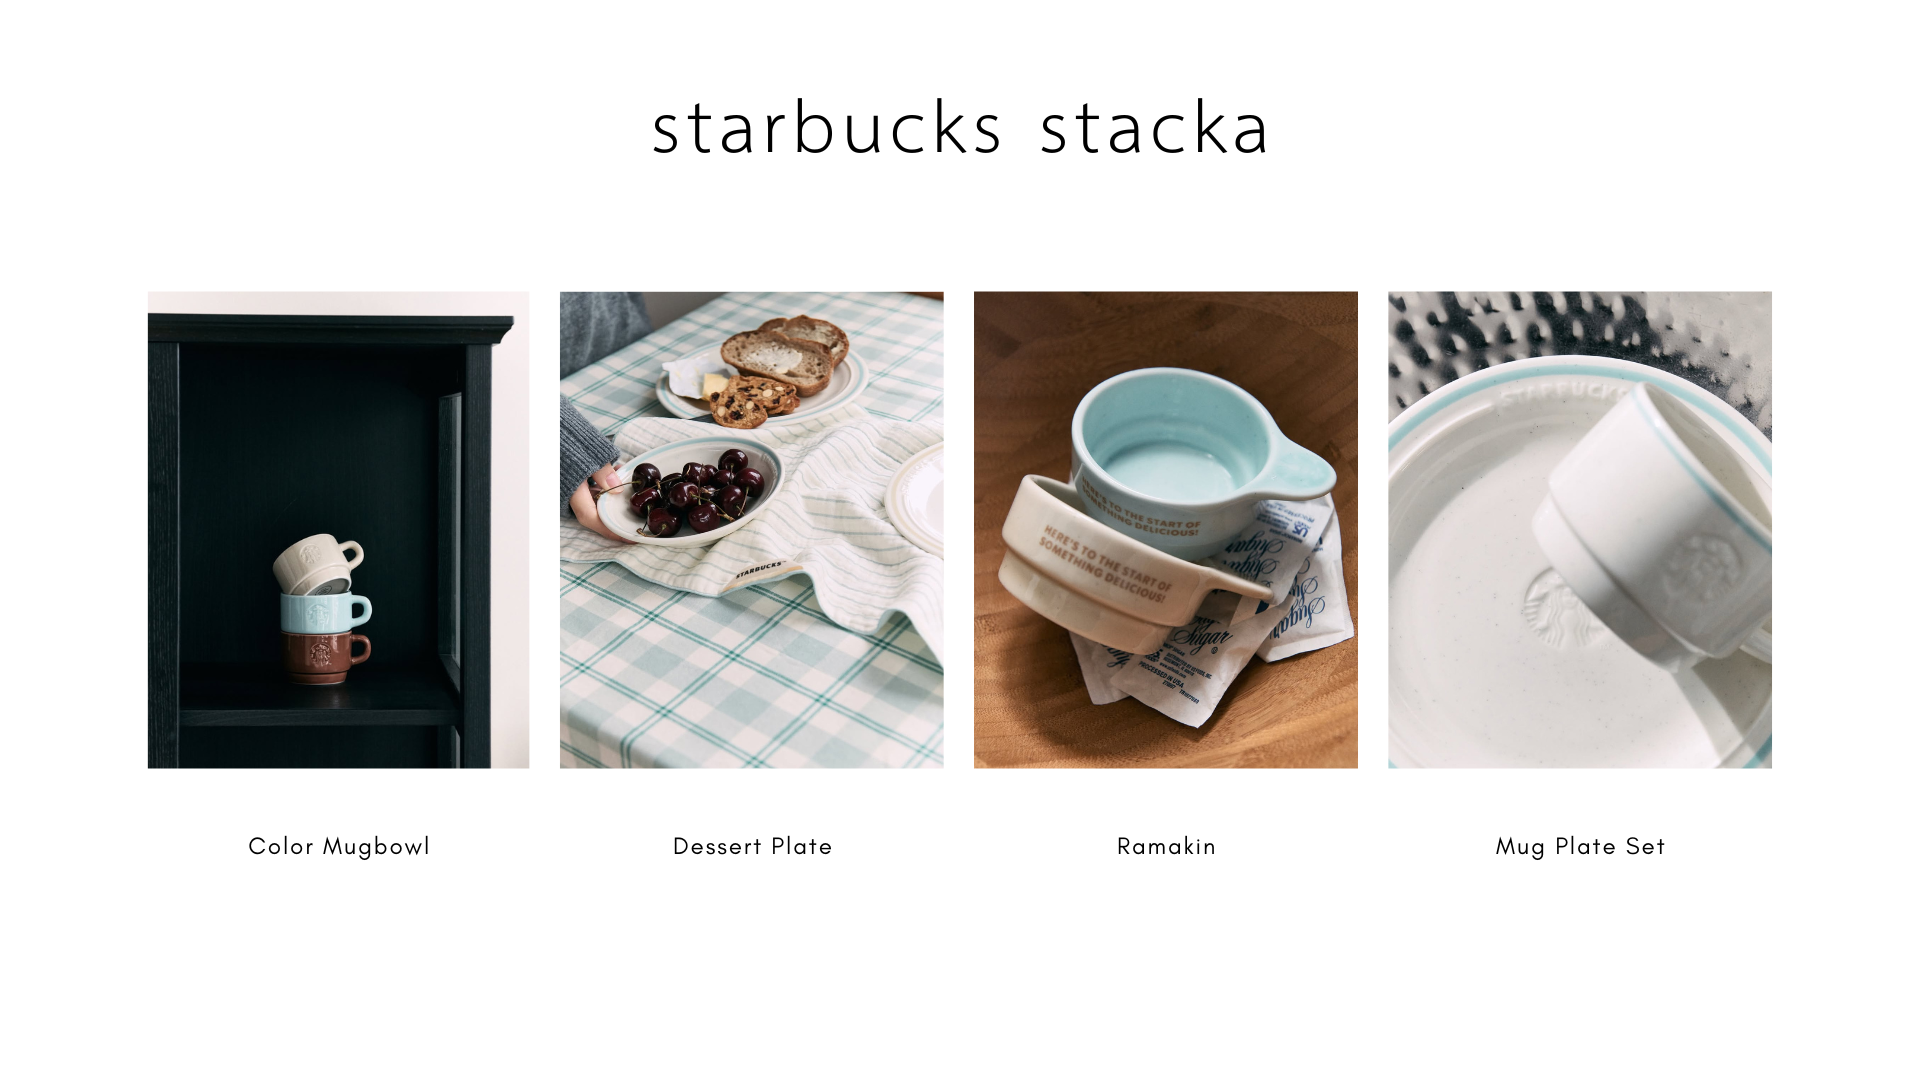Image resolution: width=1920 pixels, height=1080 pixels.
Task: Select the "Ramakin" caption
Action: coord(1166,847)
